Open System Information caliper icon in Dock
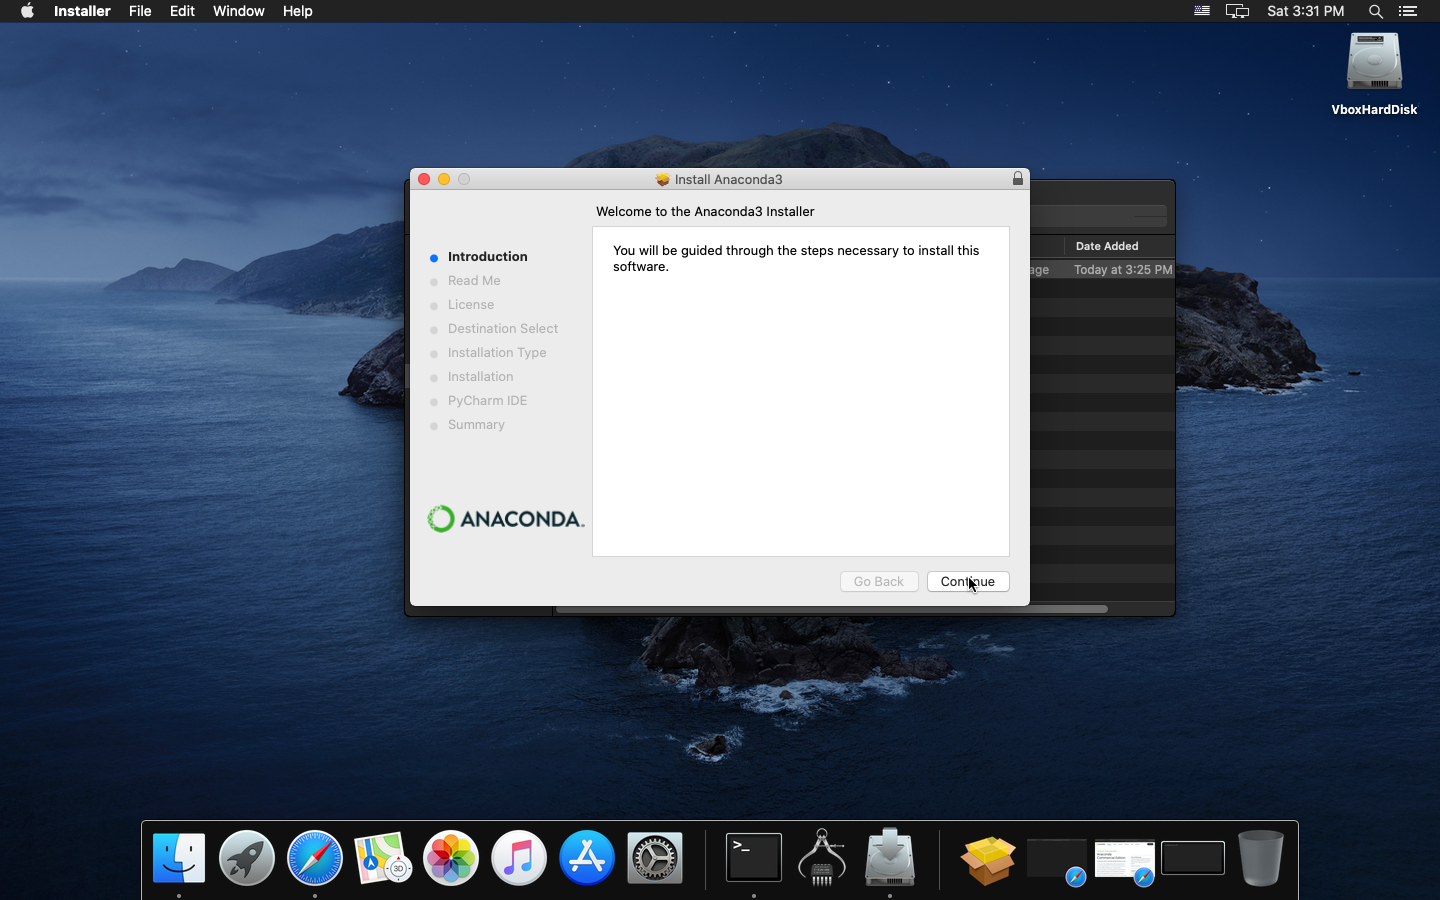 click(x=822, y=858)
